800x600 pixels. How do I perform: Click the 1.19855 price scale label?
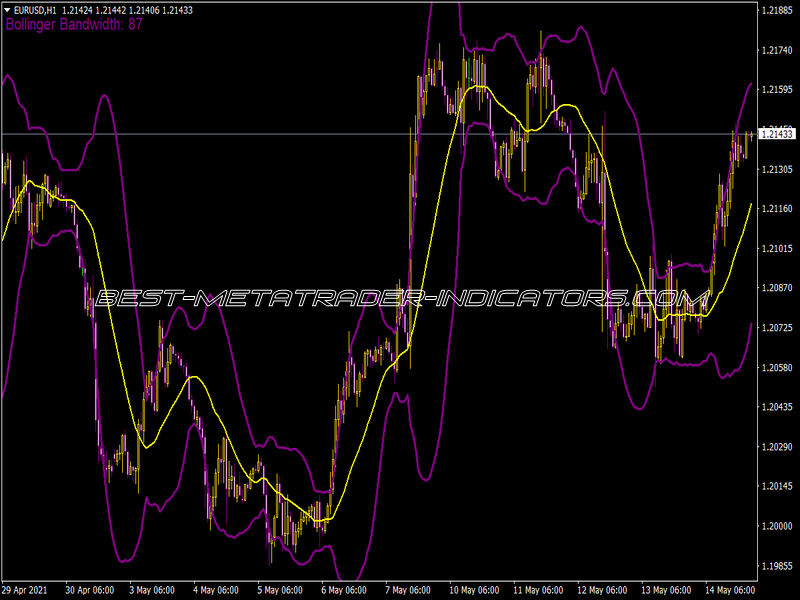(777, 566)
